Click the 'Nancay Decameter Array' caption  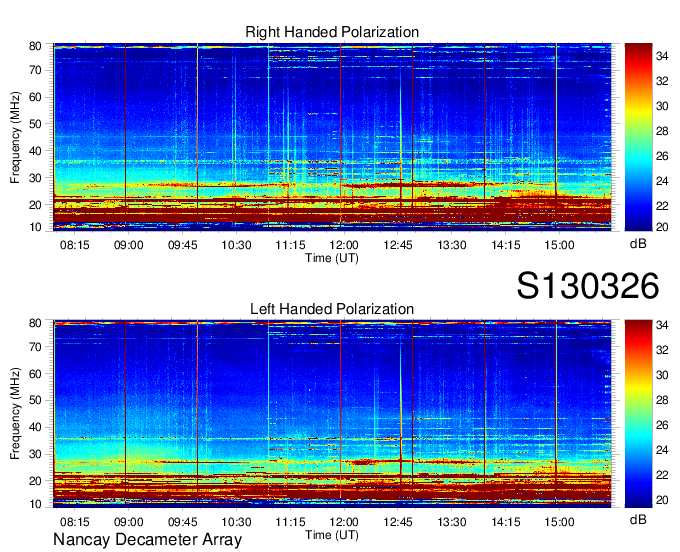147,540
